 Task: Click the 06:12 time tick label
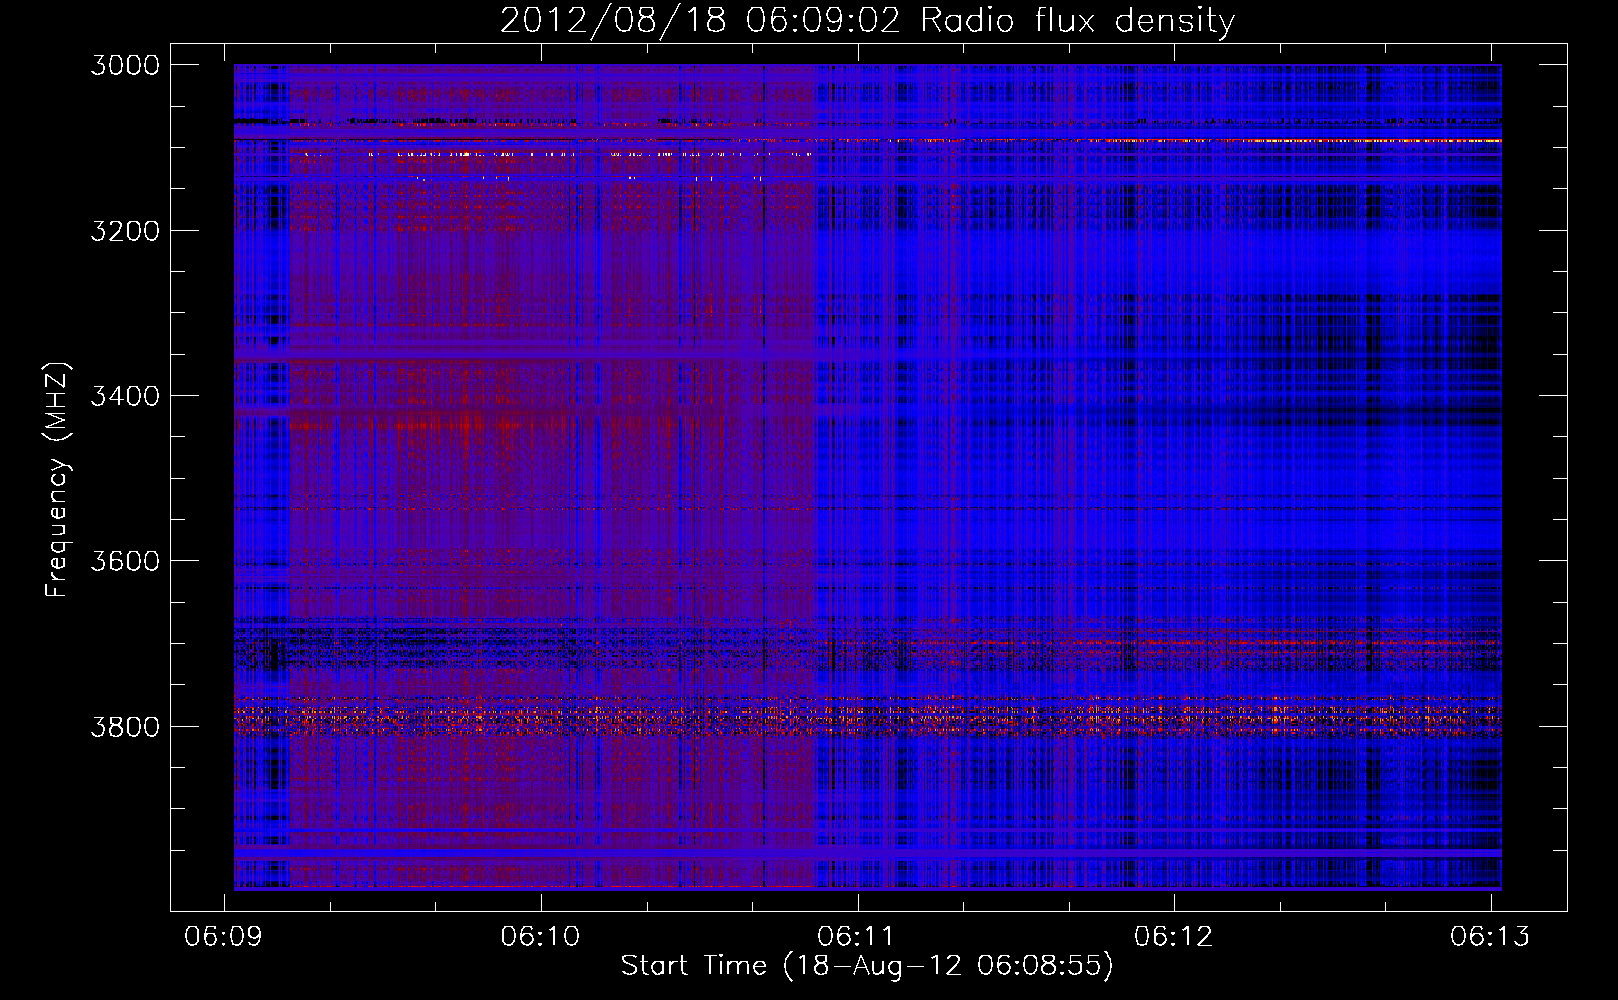click(x=1174, y=936)
